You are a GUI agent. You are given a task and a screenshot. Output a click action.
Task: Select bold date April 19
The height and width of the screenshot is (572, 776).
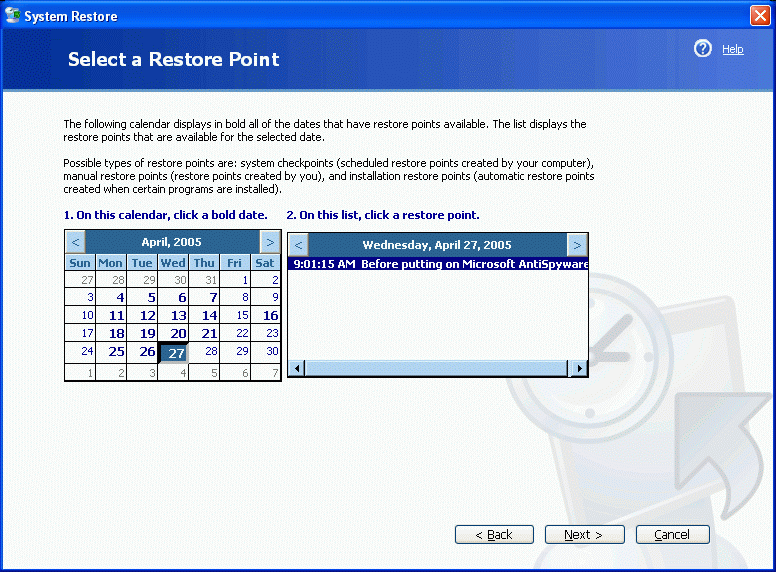(143, 333)
